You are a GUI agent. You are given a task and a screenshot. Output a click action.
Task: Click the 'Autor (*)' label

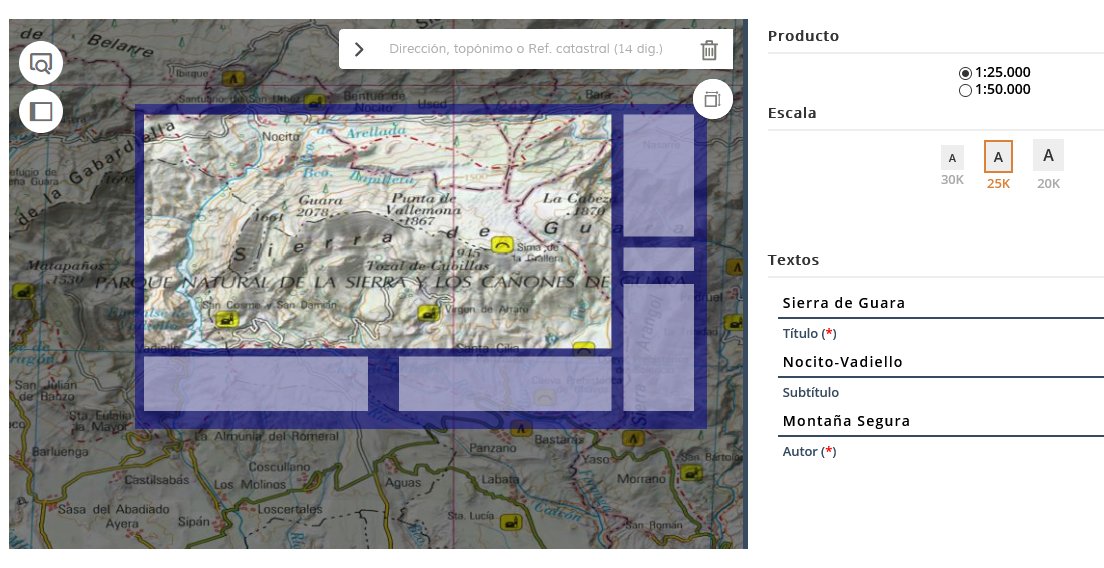[x=810, y=452]
